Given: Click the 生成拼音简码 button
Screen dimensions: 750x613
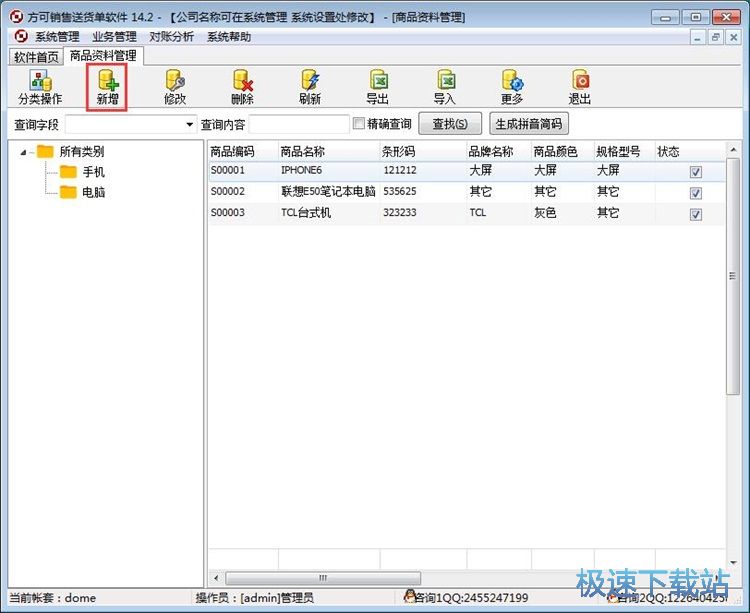Looking at the screenshot, I should pyautogui.click(x=529, y=124).
